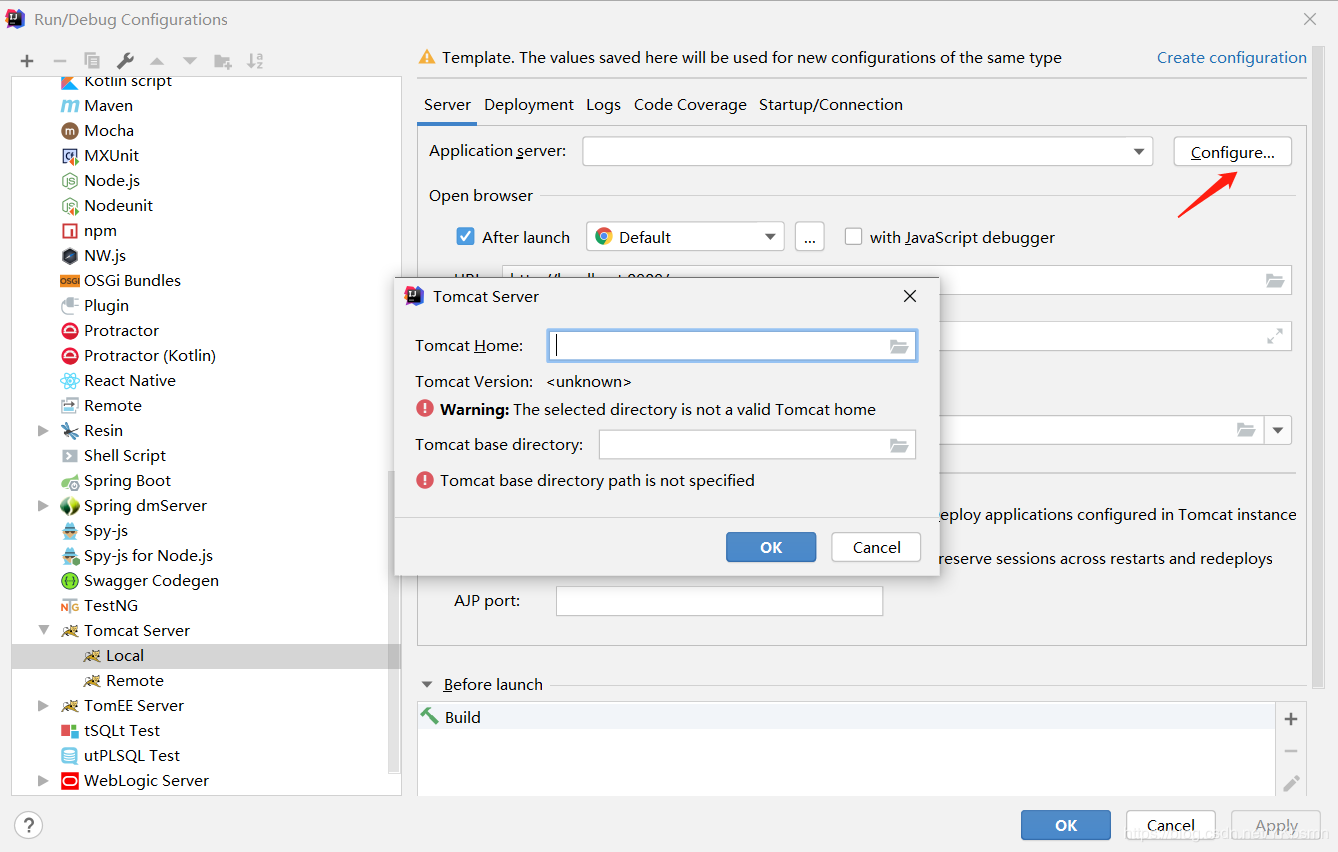Screen dimensions: 1338x852
Task: Select Spring Boot in the configuration tree
Action: tap(127, 481)
